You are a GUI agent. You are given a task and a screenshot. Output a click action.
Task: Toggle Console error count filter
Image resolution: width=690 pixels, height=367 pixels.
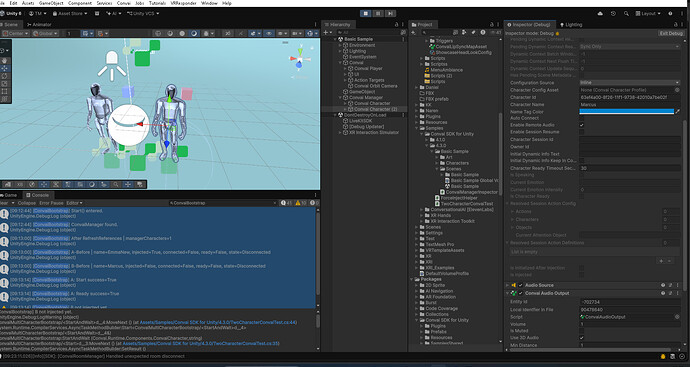[314, 203]
